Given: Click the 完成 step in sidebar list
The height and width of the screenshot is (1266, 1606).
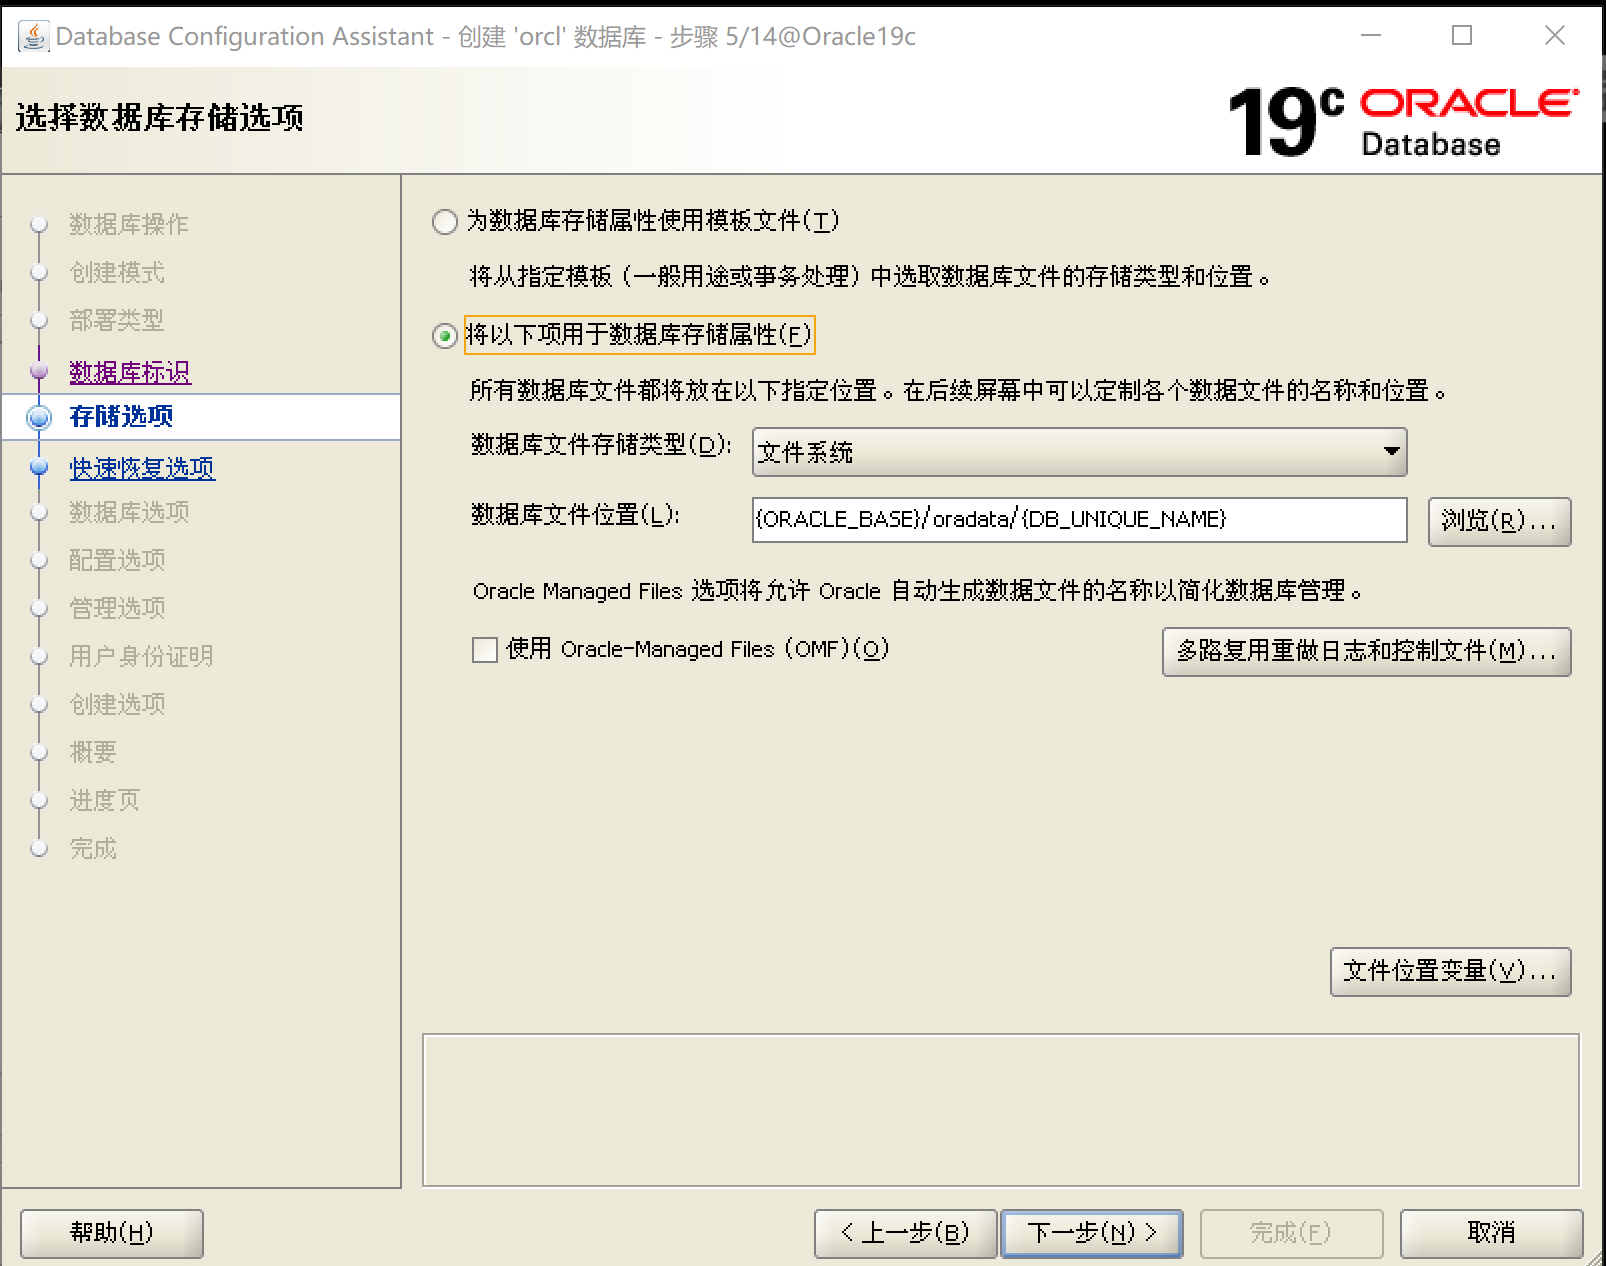Looking at the screenshot, I should (93, 848).
